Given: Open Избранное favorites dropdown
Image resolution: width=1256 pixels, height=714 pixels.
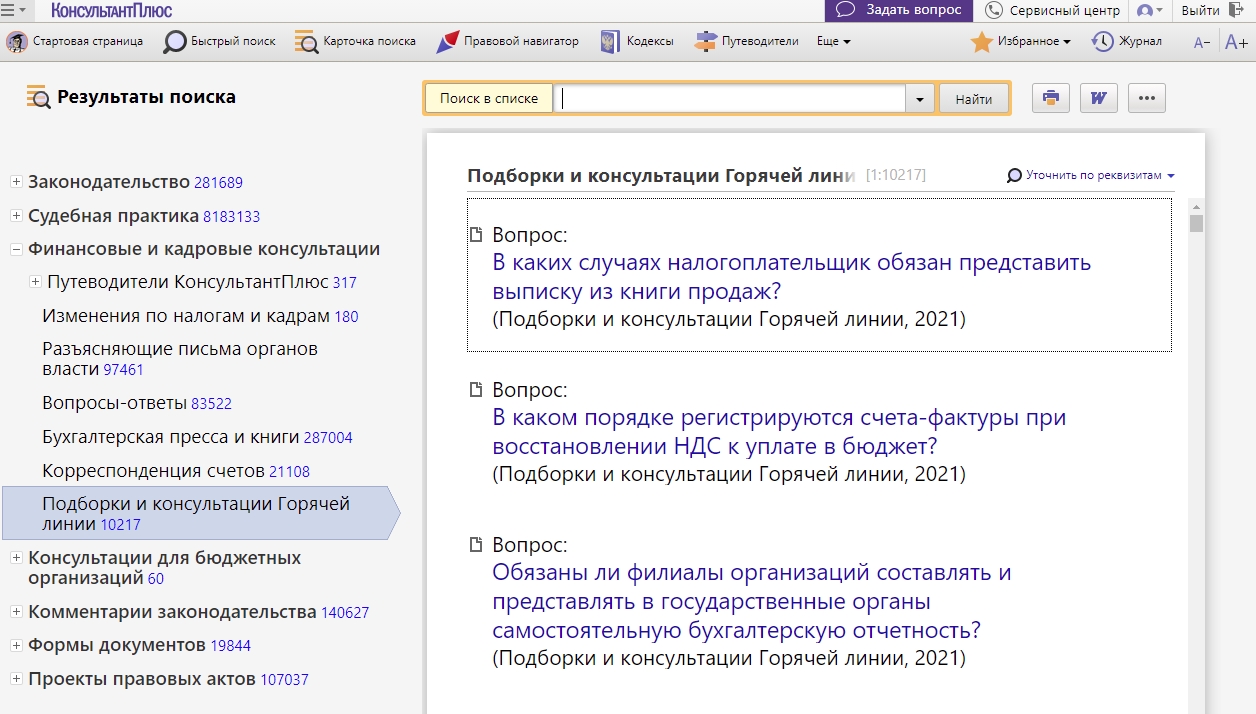Looking at the screenshot, I should (x=1020, y=42).
